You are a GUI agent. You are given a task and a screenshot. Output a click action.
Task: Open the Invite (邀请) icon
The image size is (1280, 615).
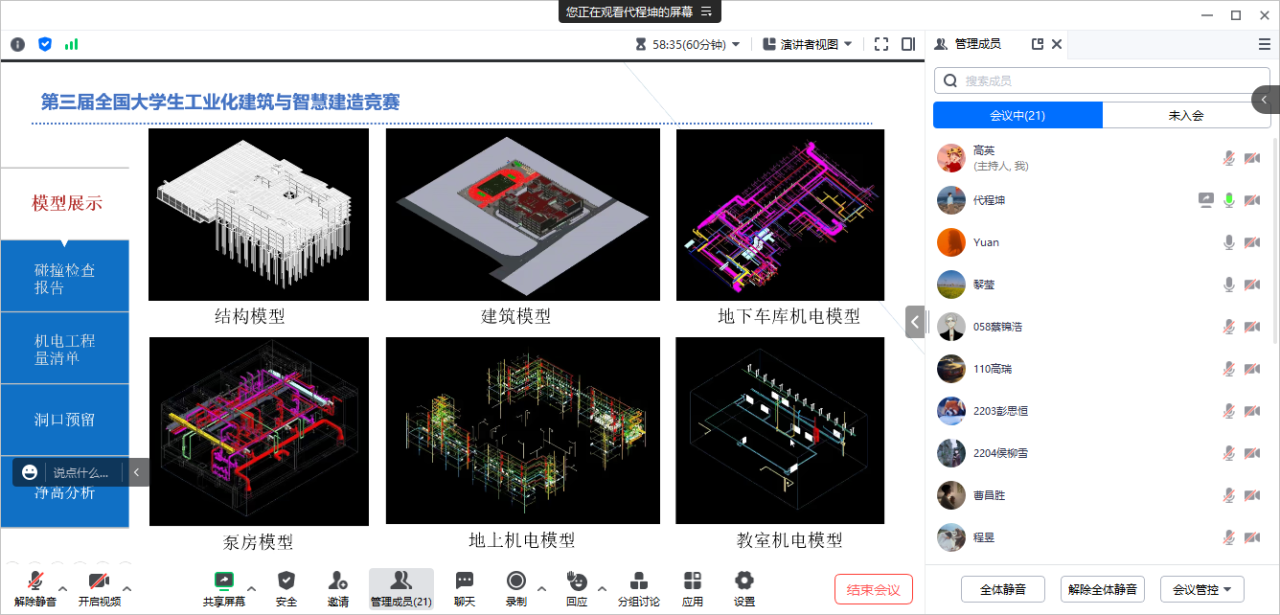pos(338,588)
